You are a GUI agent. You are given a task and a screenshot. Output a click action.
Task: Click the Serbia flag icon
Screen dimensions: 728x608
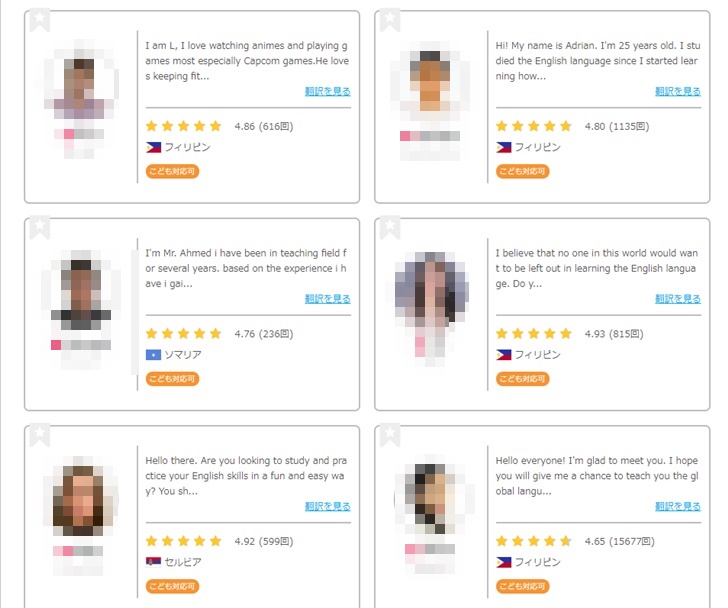153,563
